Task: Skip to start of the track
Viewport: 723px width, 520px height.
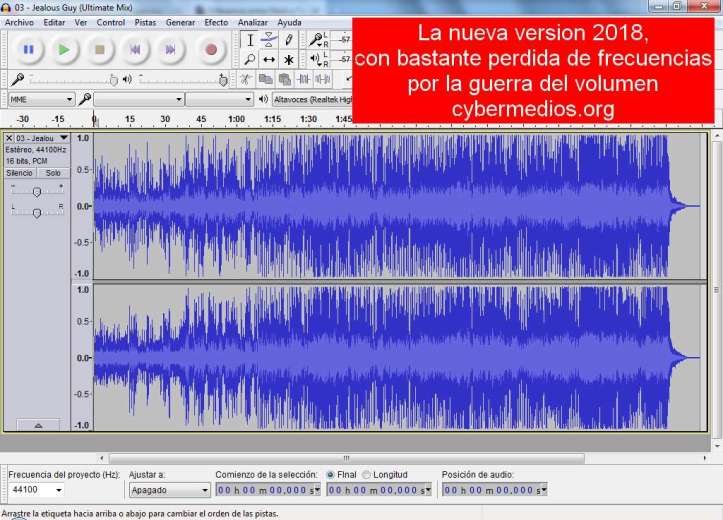Action: click(137, 49)
